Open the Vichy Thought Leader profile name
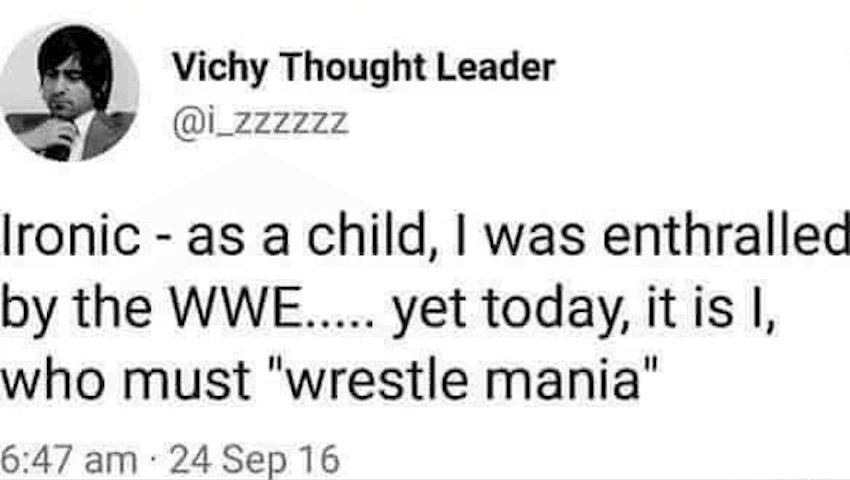The image size is (850, 480). [x=364, y=68]
